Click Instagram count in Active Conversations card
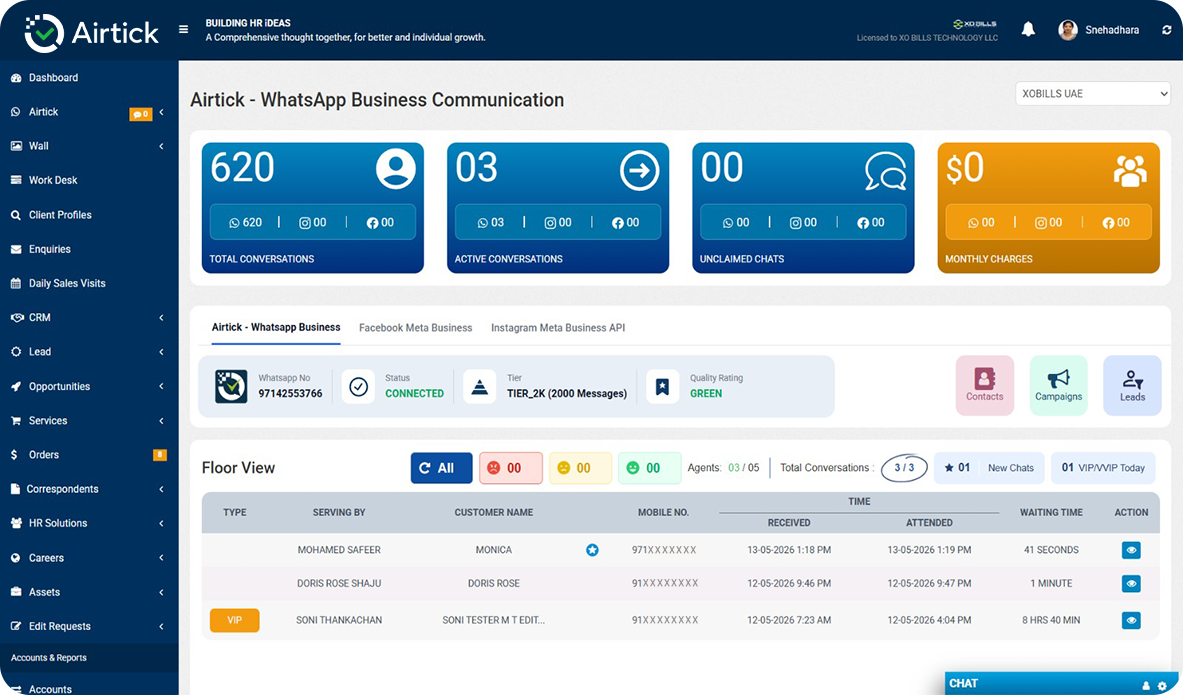 558,223
